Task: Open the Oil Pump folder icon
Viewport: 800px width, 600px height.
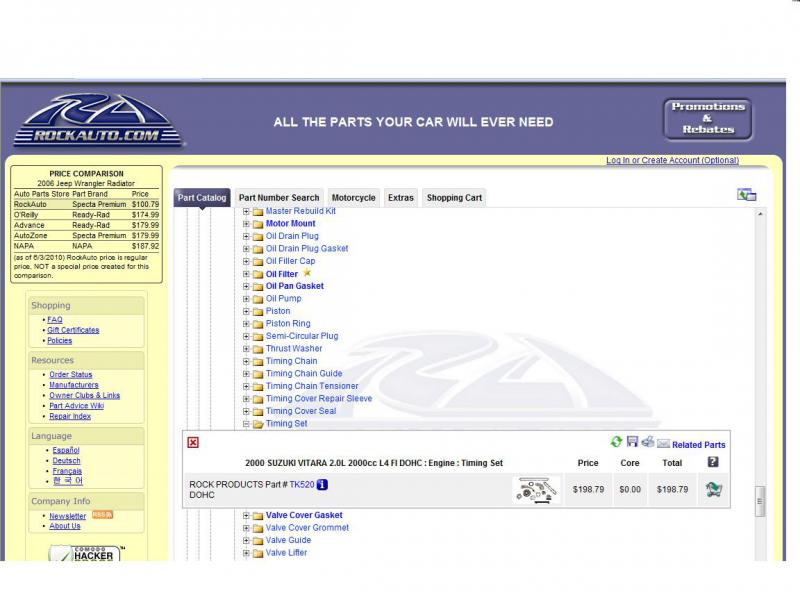Action: point(258,299)
